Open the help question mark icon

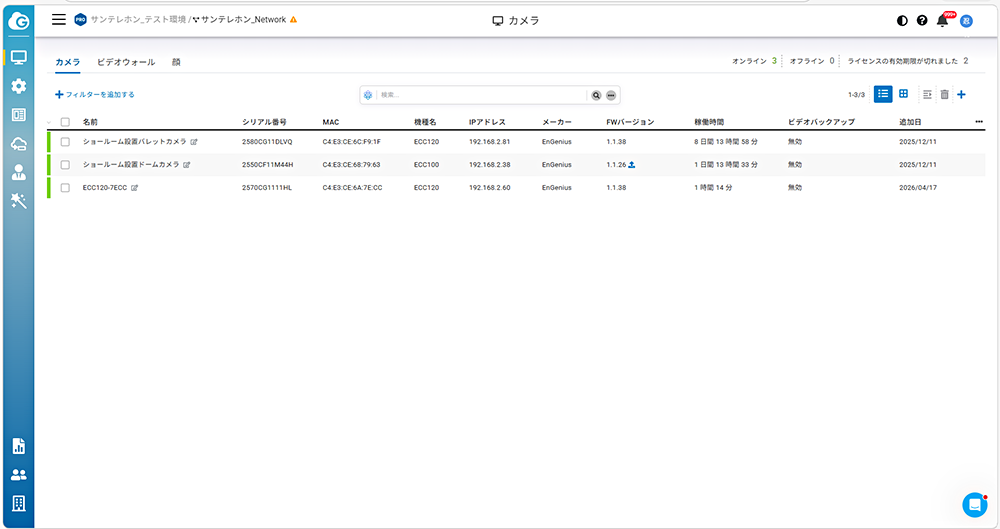(x=922, y=20)
